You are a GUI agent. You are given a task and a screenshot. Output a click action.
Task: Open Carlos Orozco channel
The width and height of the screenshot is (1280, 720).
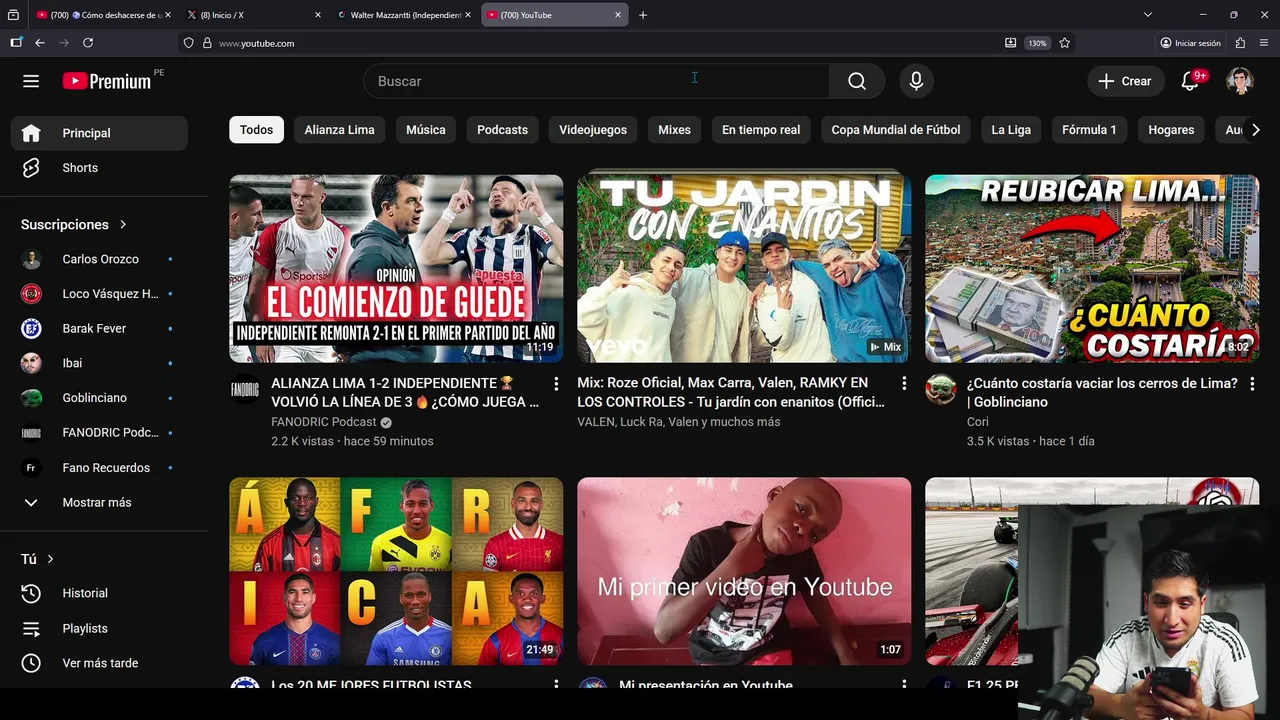(99, 259)
